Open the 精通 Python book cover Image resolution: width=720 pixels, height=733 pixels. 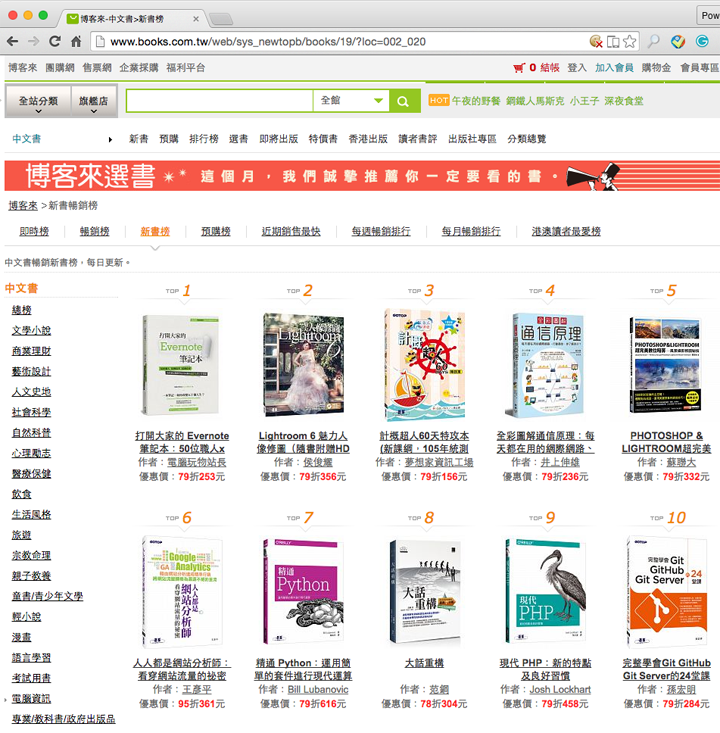(x=303, y=592)
